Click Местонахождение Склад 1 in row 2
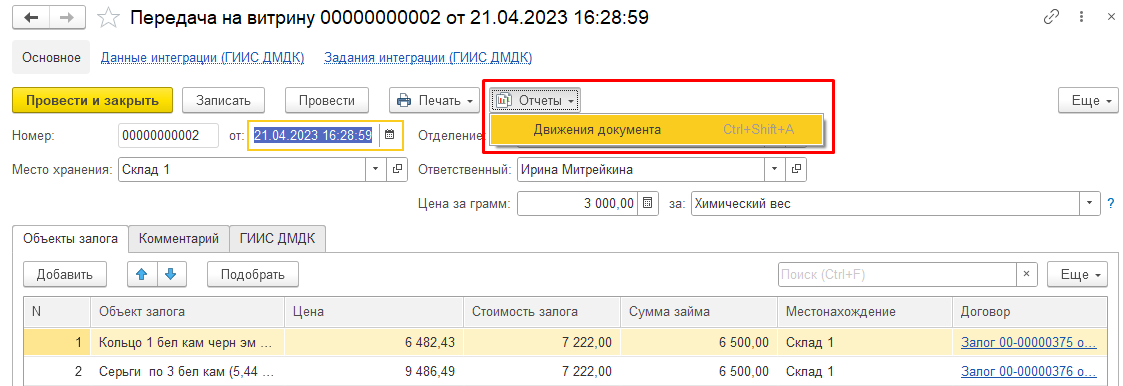 [864, 372]
